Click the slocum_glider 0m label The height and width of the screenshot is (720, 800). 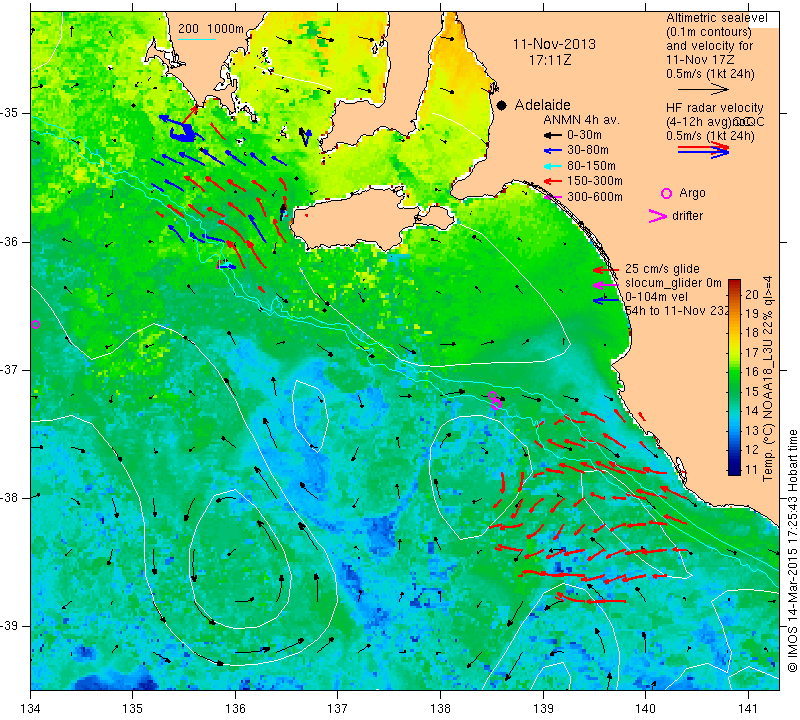[x=673, y=283]
